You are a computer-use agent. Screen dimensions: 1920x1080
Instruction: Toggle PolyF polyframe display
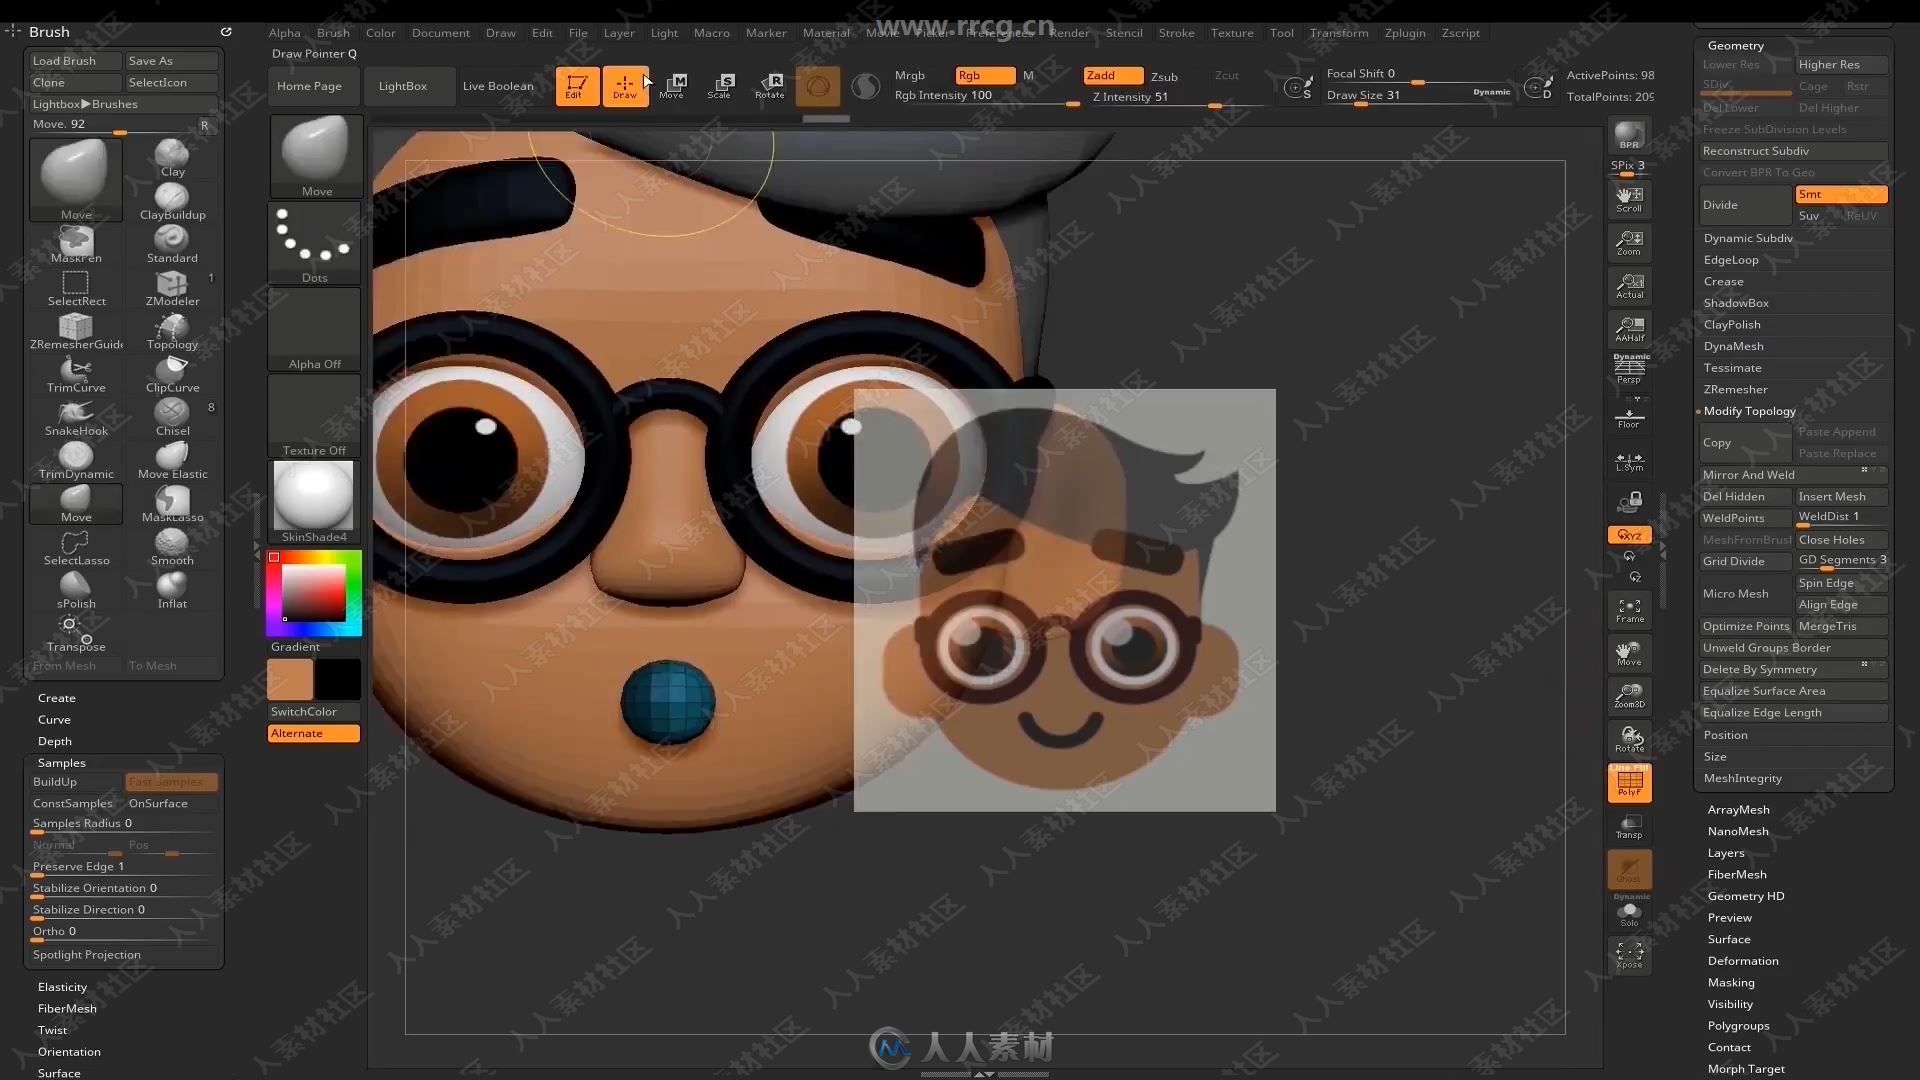click(1629, 783)
